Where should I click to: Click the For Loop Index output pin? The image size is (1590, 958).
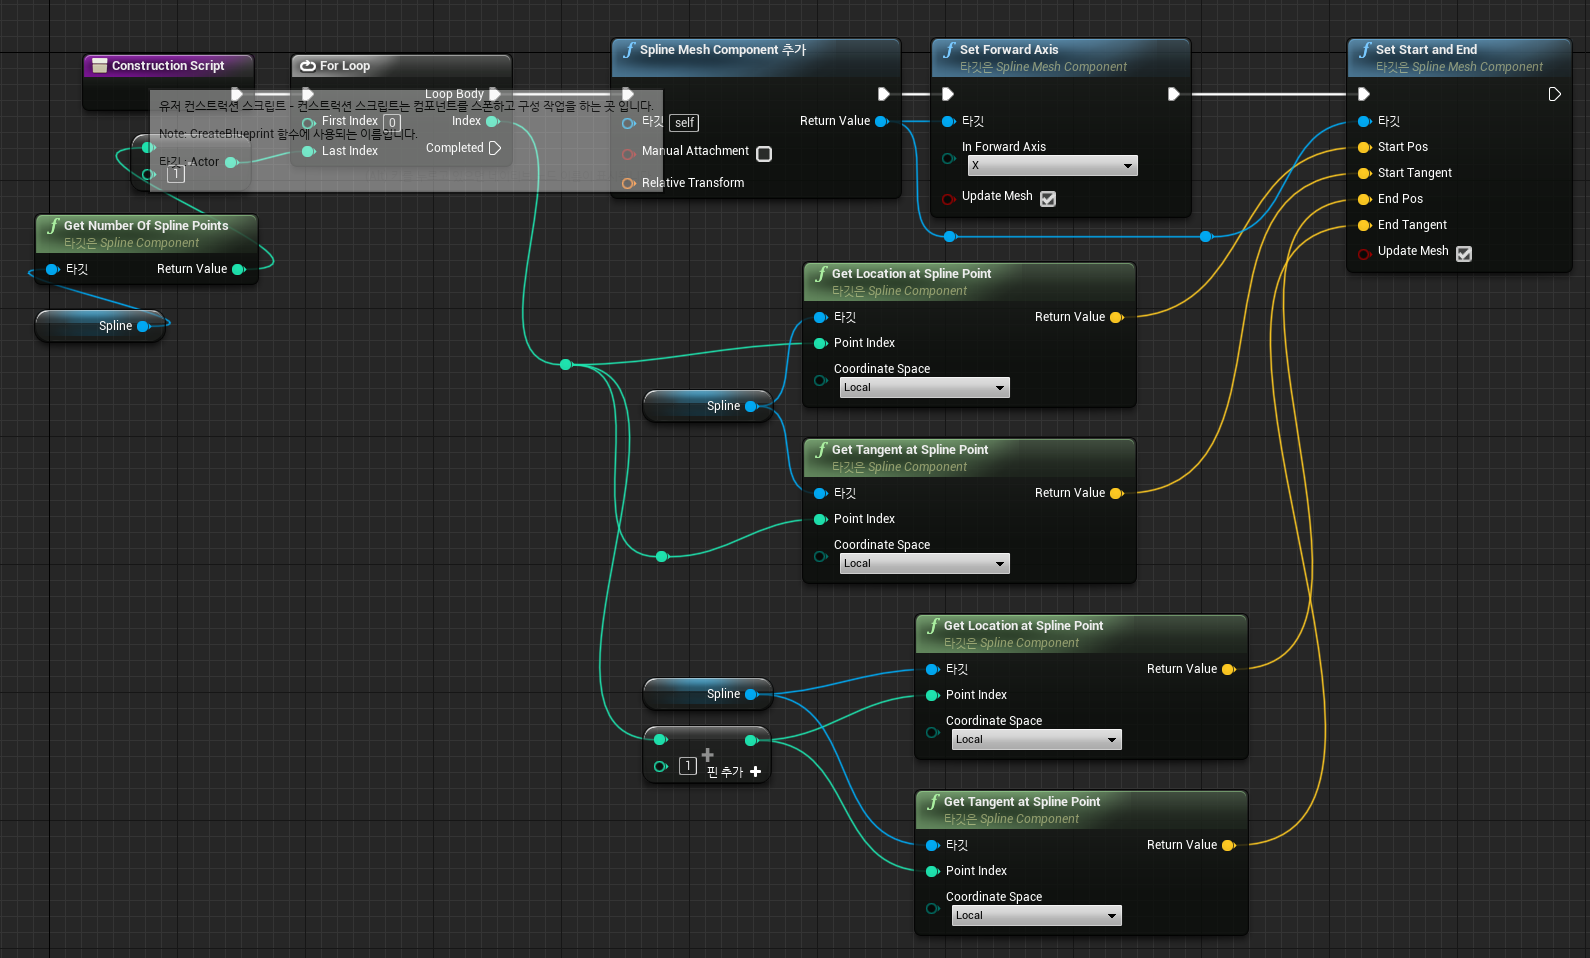(493, 121)
